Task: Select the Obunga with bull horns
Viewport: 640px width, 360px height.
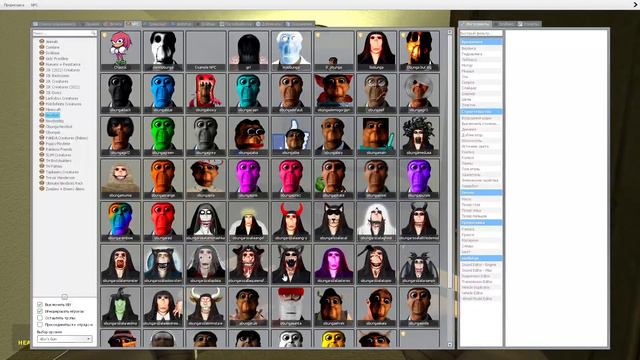Action: click(x=205, y=307)
